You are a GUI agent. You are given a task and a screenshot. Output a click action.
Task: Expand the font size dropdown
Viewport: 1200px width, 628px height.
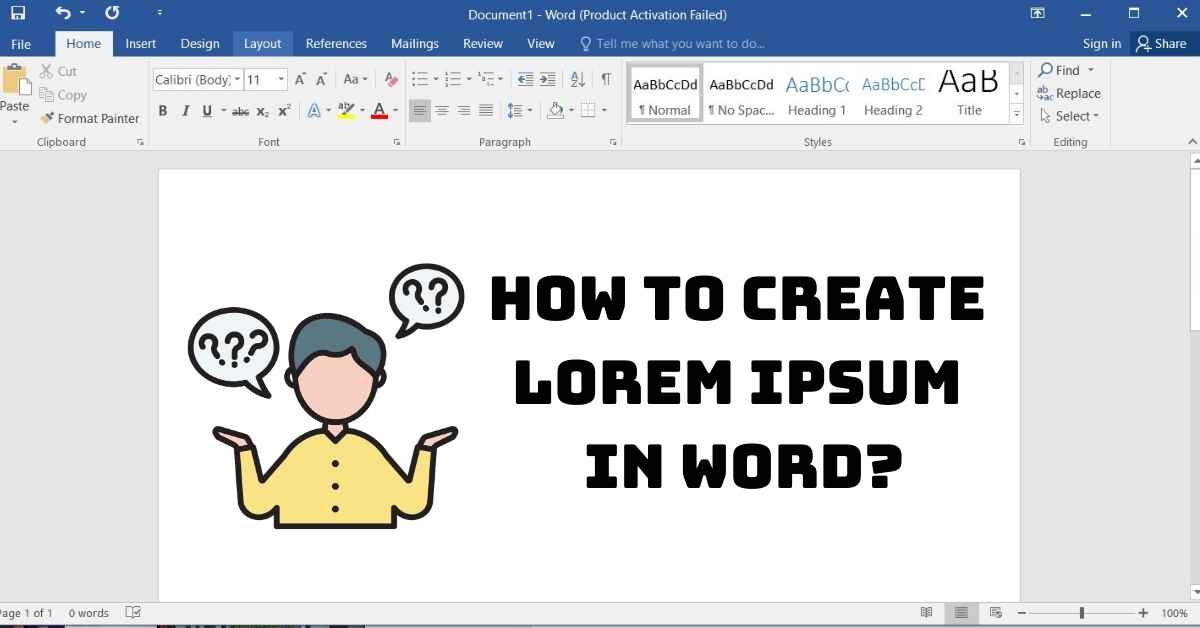281,79
